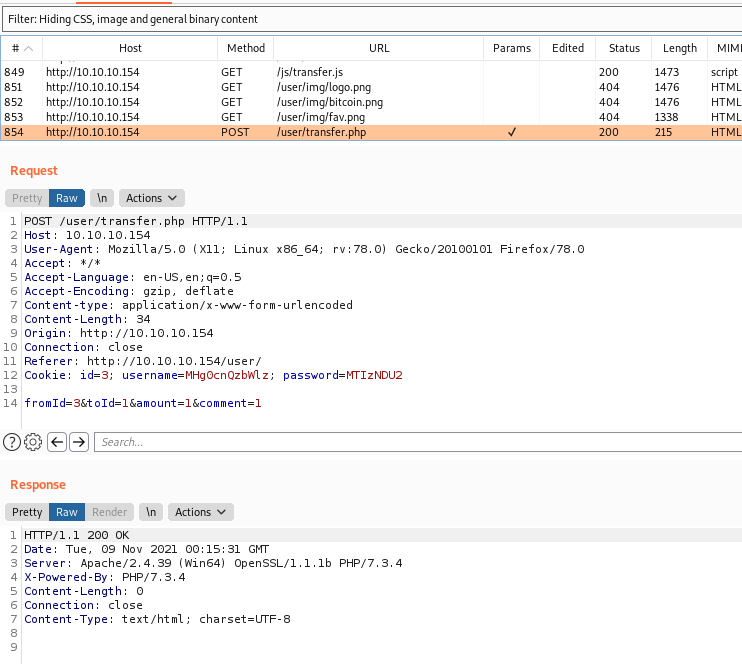
Task: Toggle \n display in Request panel
Action: click(x=101, y=198)
